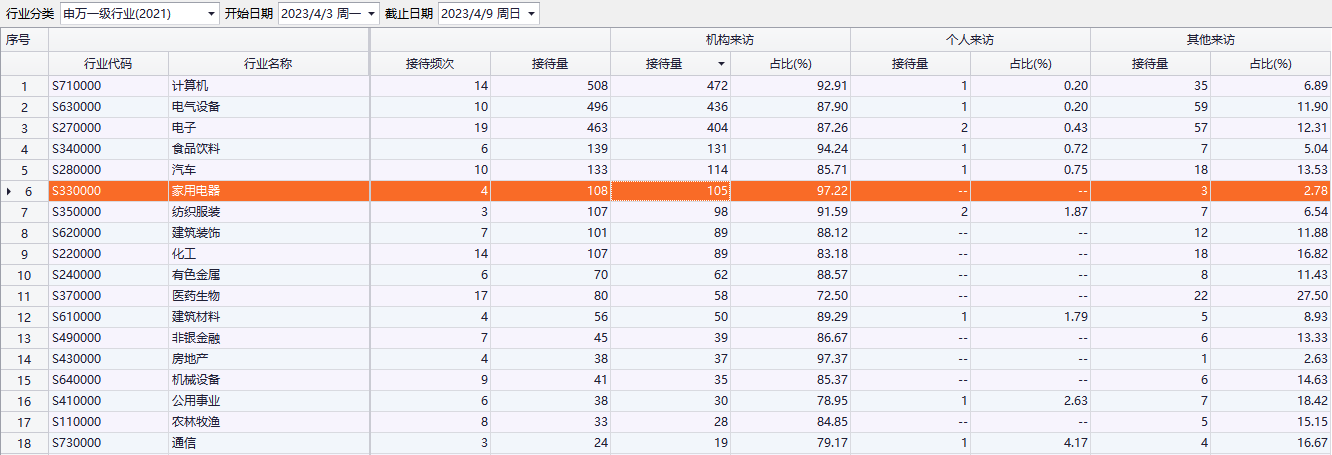The width and height of the screenshot is (1332, 455).
Task: Select the 房地产 row name cell
Action: (x=190, y=359)
